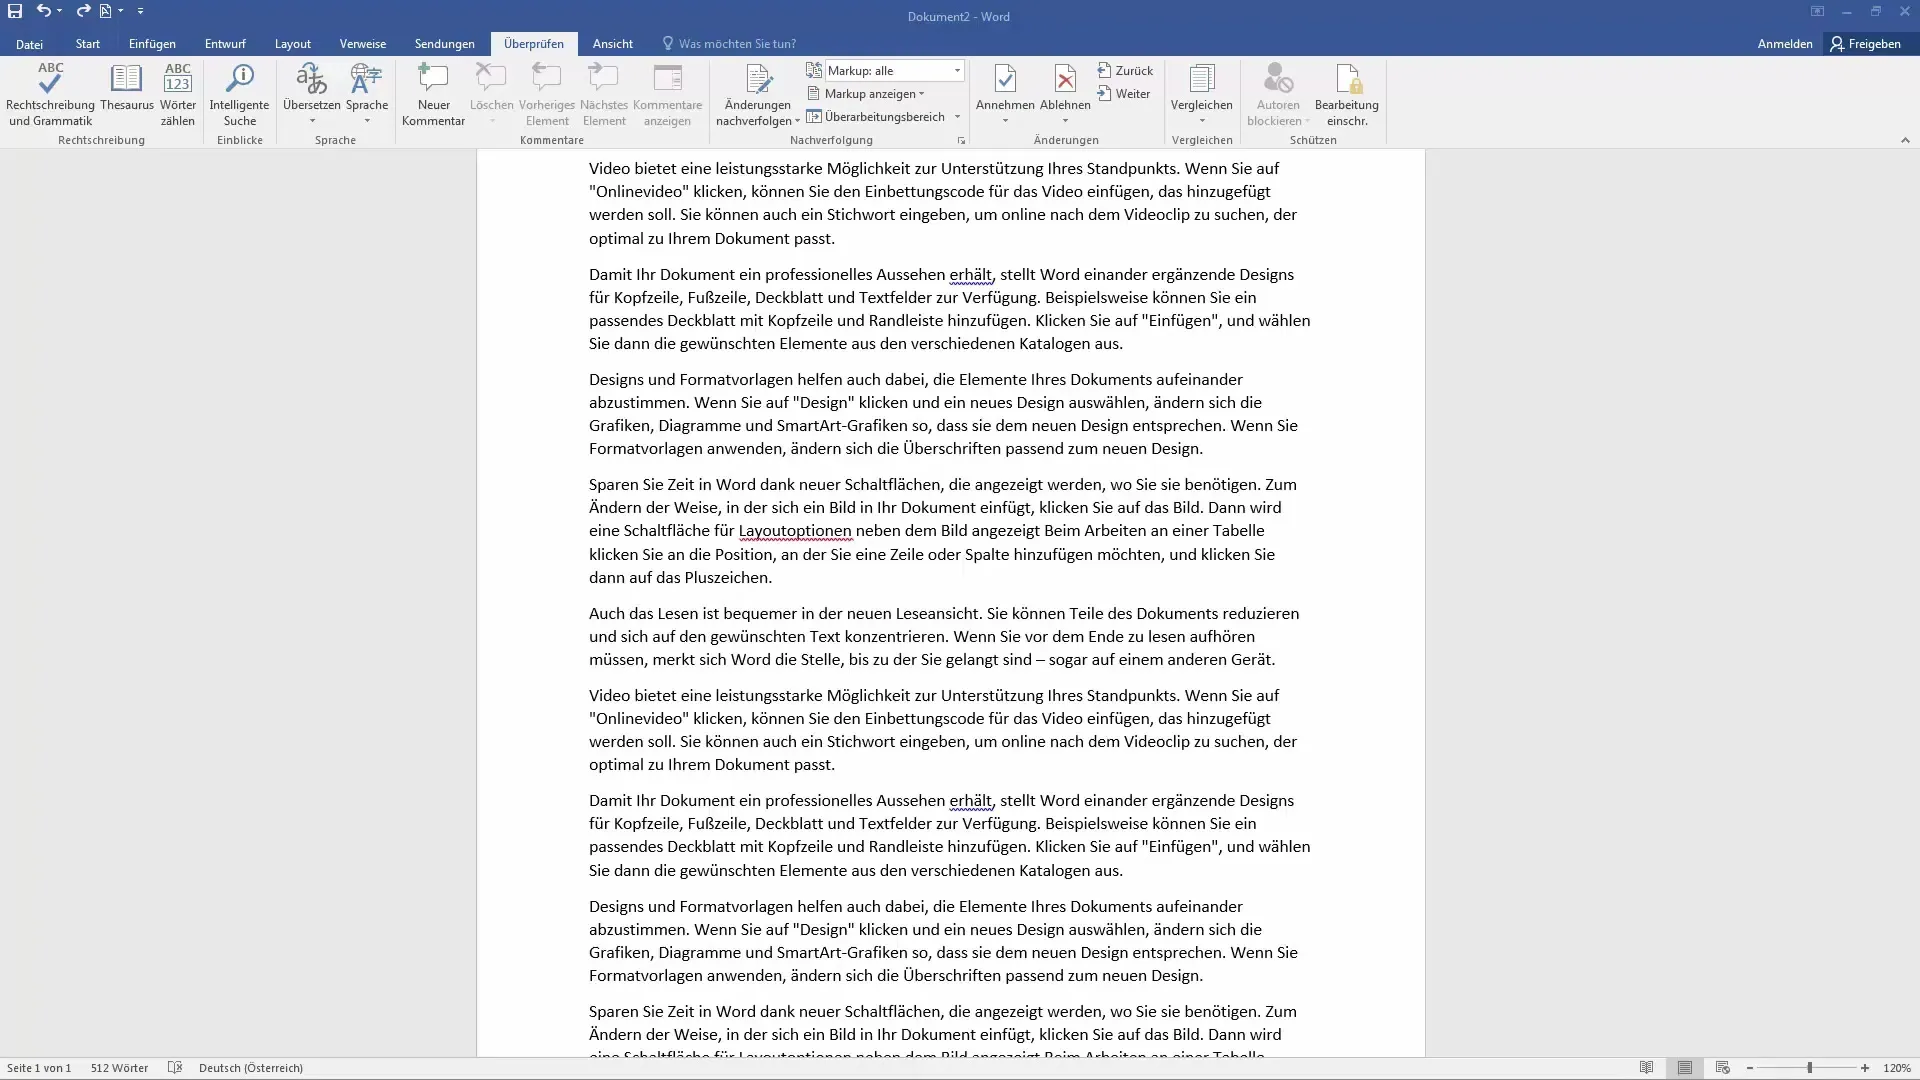Open the Datei tab
1920x1080 pixels.
point(29,44)
